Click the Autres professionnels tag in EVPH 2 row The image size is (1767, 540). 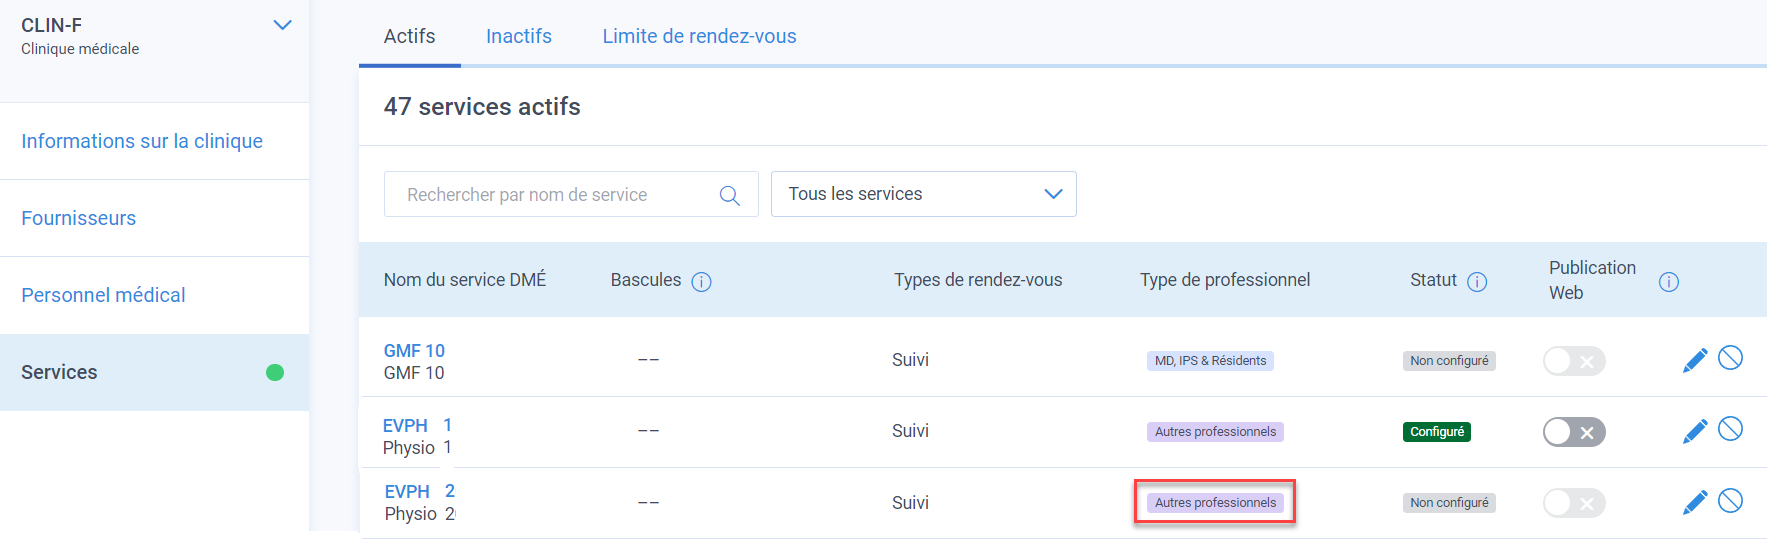tap(1215, 503)
